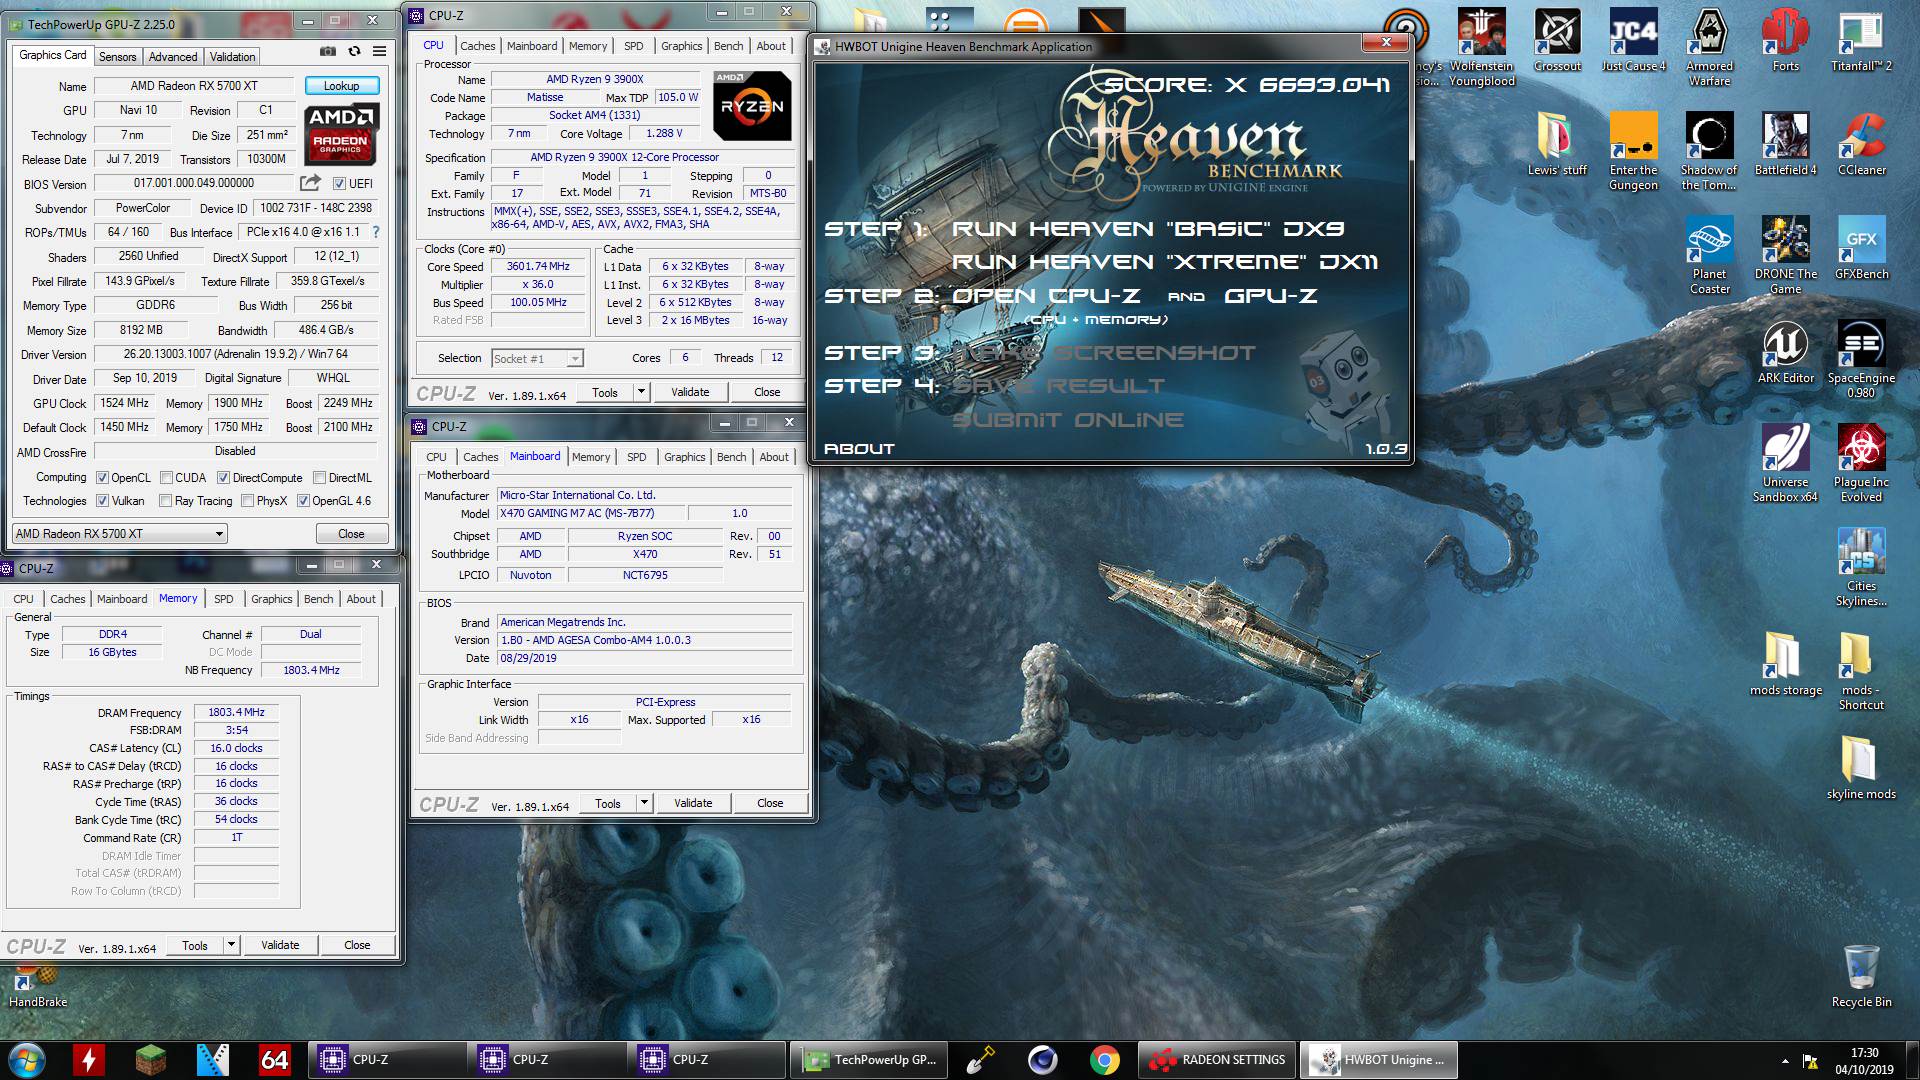This screenshot has height=1080, width=1920.
Task: Open SPD tab in CPU-Z Mainboard window
Action: [636, 457]
